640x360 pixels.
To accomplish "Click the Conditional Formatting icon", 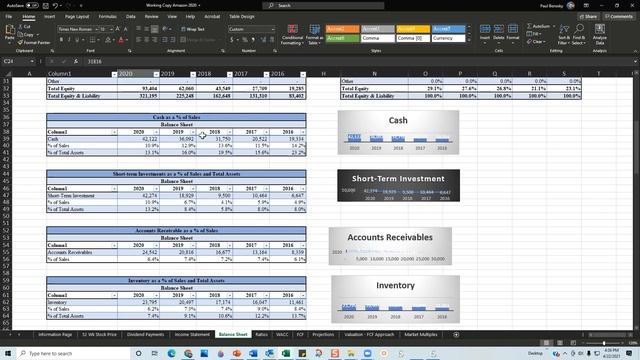I will tap(292, 30).
